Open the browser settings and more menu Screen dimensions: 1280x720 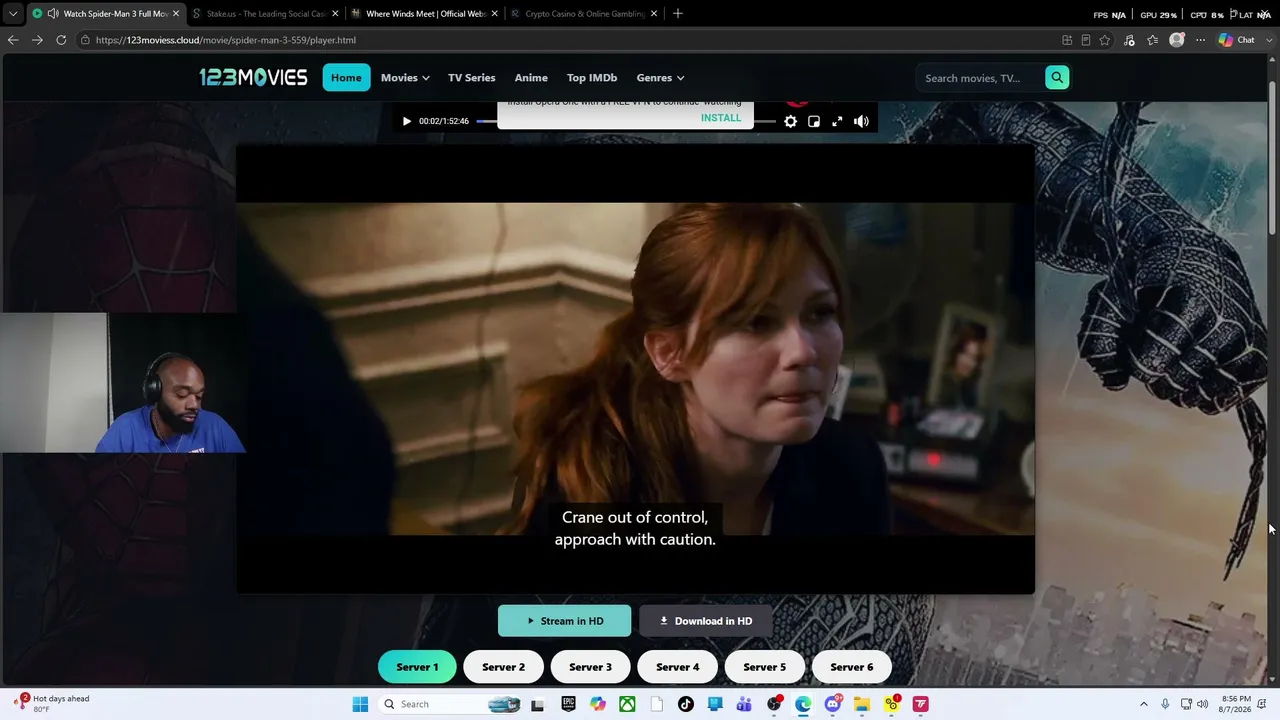pyautogui.click(x=1201, y=40)
